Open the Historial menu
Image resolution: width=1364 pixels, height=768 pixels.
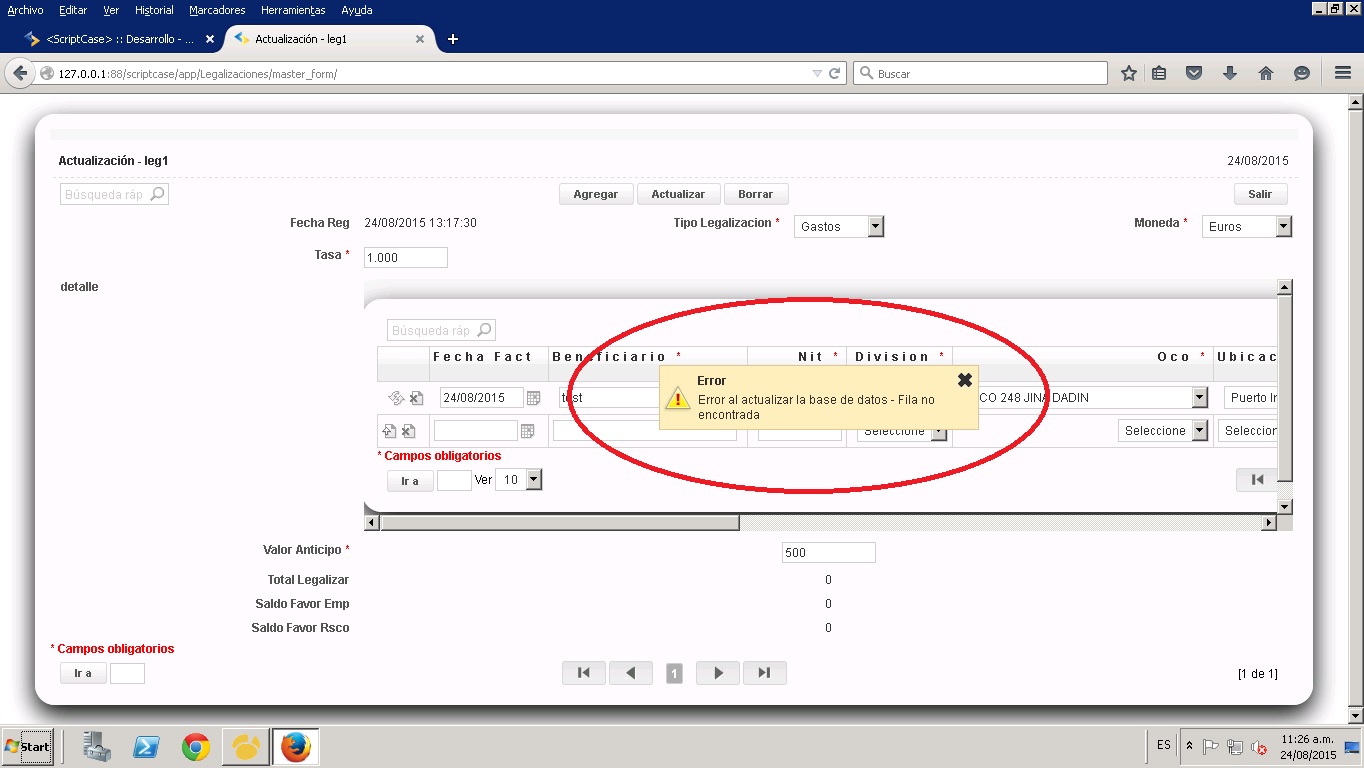[154, 10]
